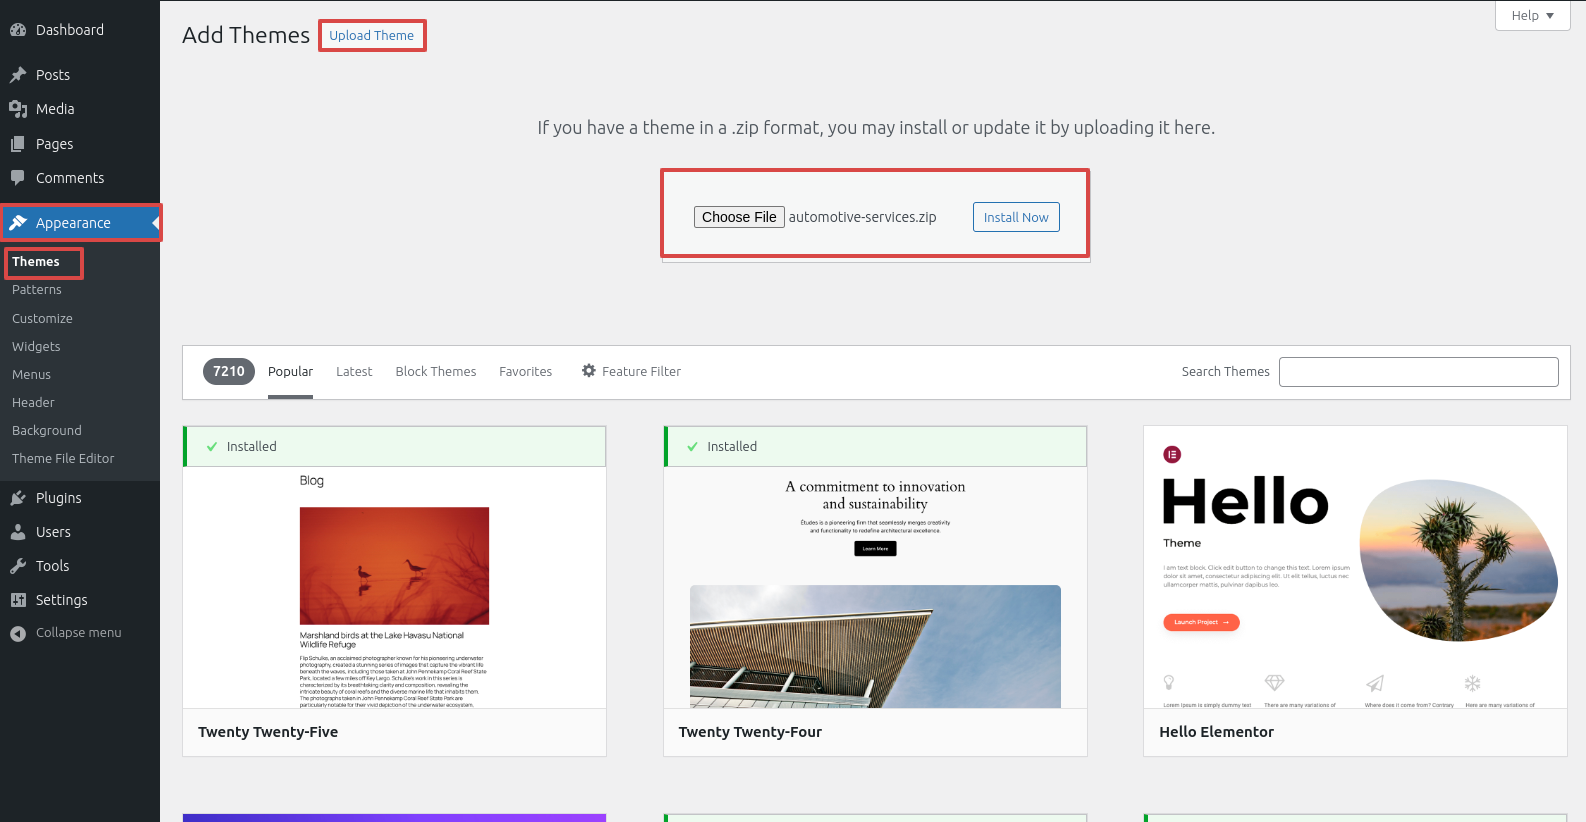Click Install Now button
The width and height of the screenshot is (1586, 822).
point(1016,217)
